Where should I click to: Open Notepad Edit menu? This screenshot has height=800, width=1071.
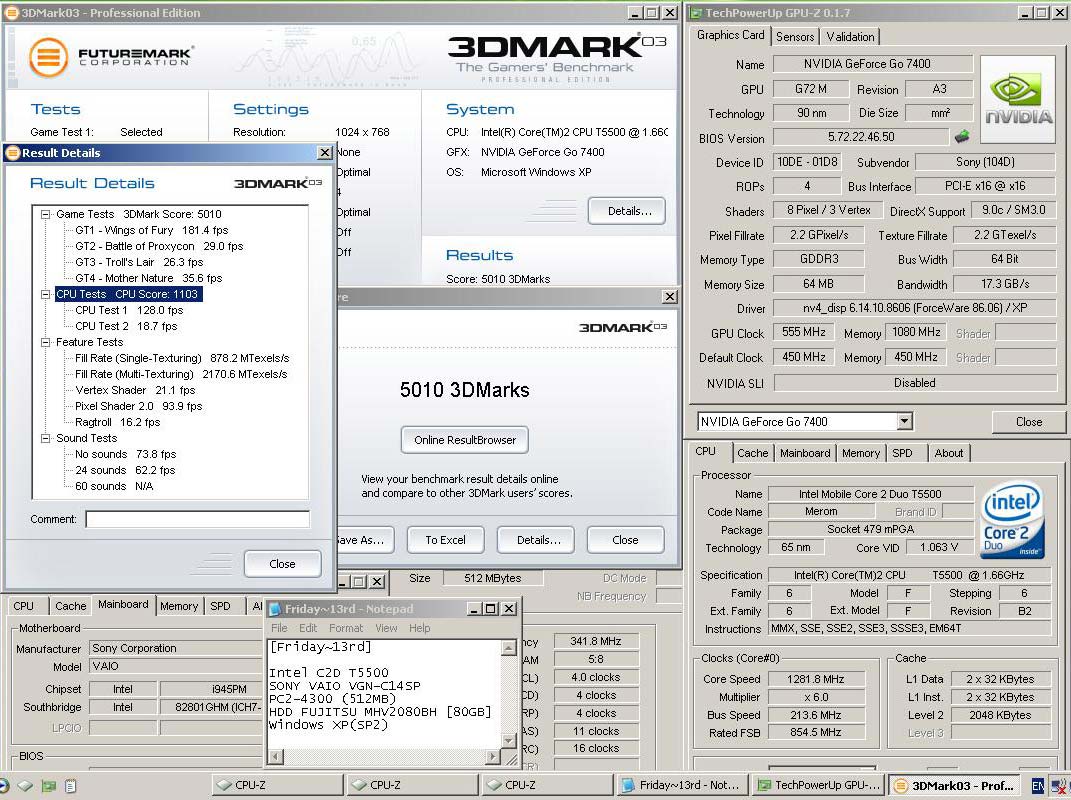point(308,628)
